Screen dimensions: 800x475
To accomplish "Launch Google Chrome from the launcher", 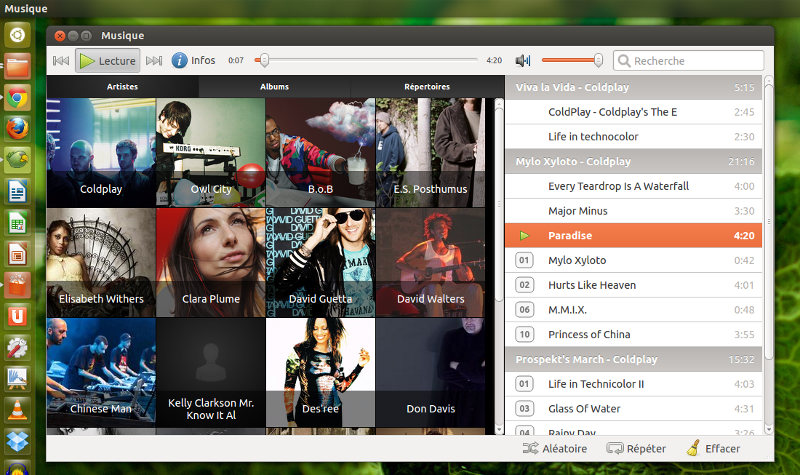I will click(x=17, y=98).
